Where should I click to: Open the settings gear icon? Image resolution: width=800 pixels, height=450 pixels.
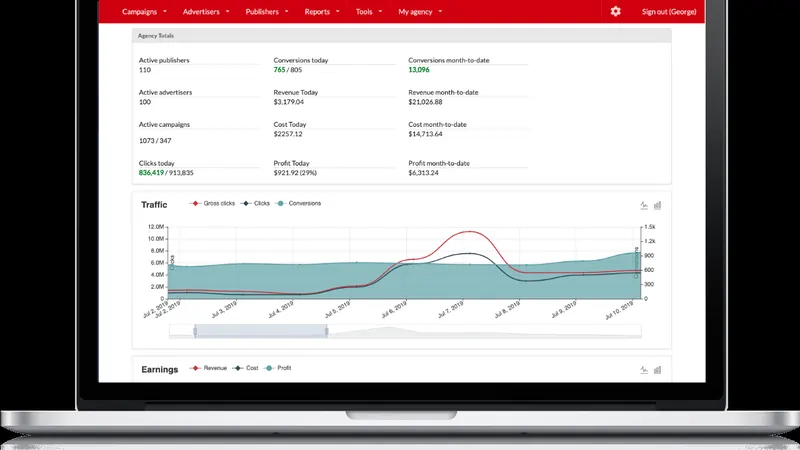pos(615,11)
